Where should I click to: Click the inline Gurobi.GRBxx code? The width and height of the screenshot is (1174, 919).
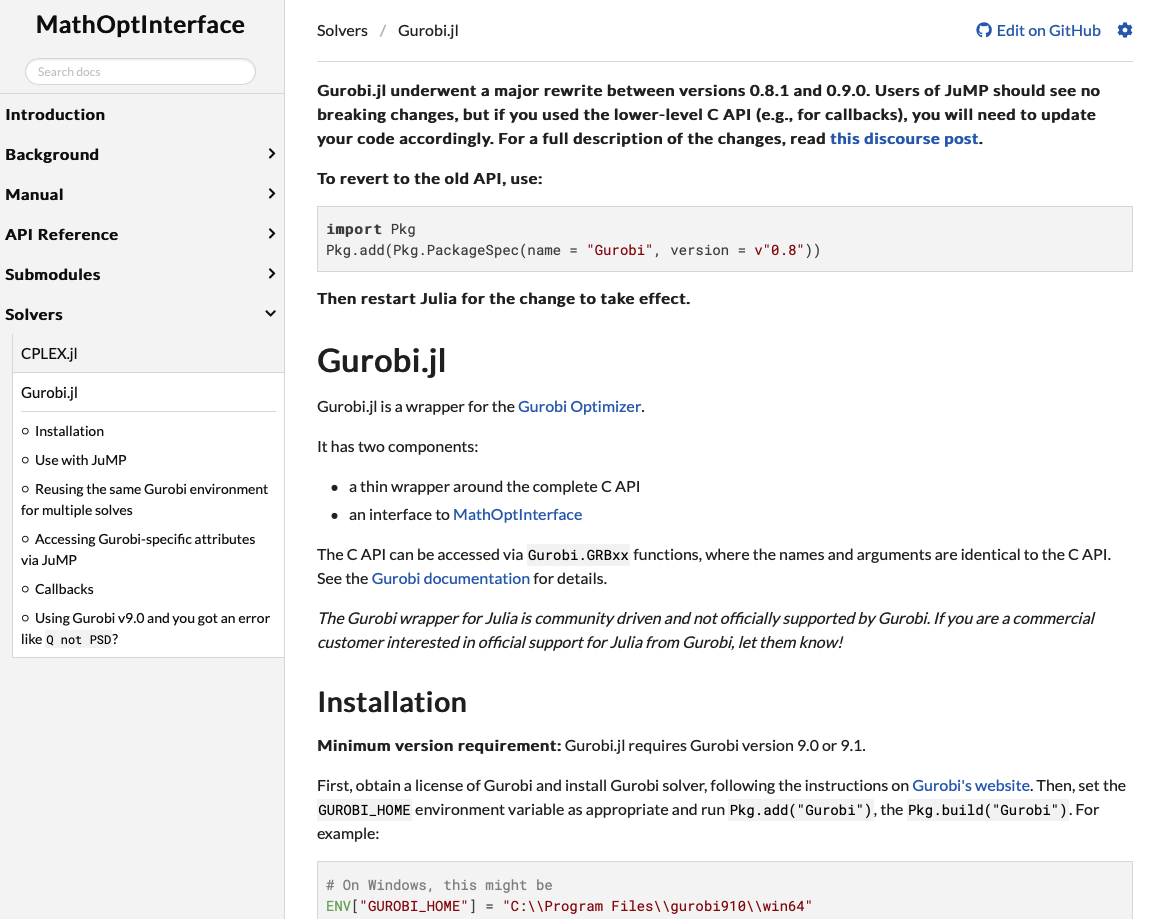[x=578, y=555]
